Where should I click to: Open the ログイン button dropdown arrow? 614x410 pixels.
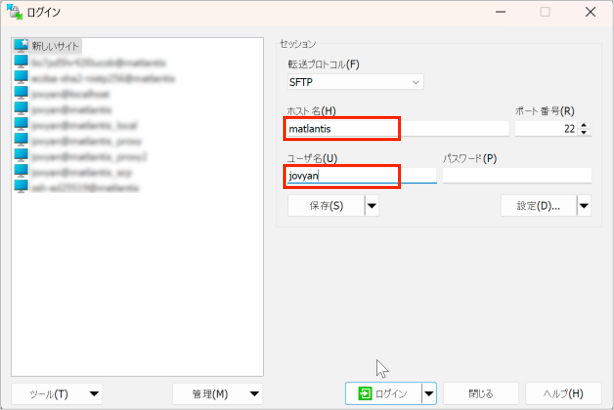click(429, 394)
